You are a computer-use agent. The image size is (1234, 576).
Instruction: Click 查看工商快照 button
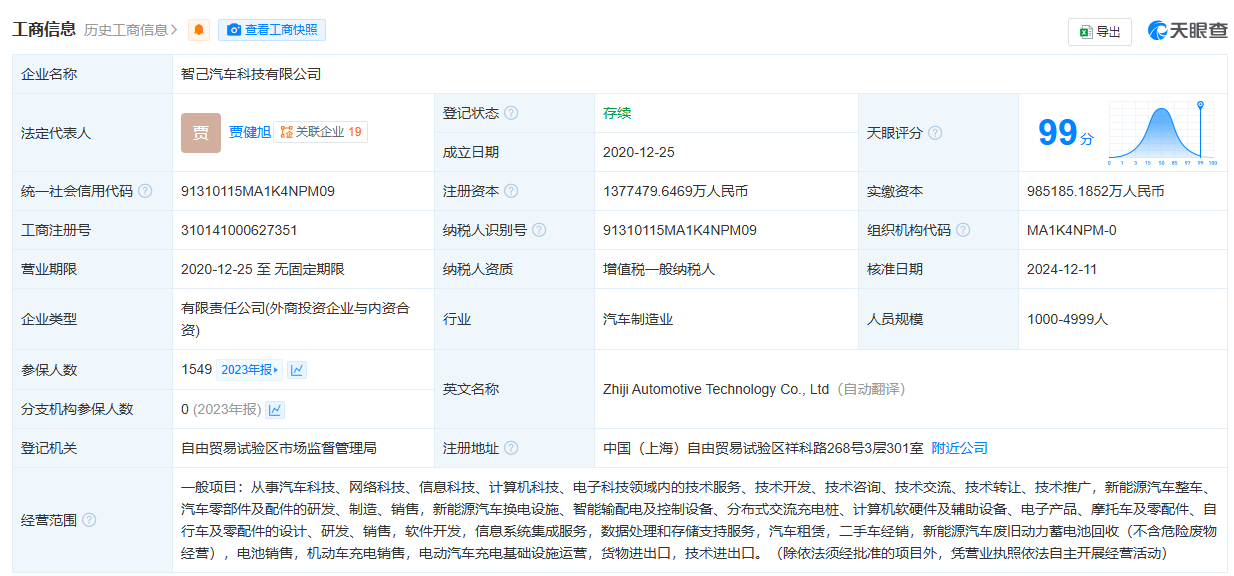pos(272,30)
